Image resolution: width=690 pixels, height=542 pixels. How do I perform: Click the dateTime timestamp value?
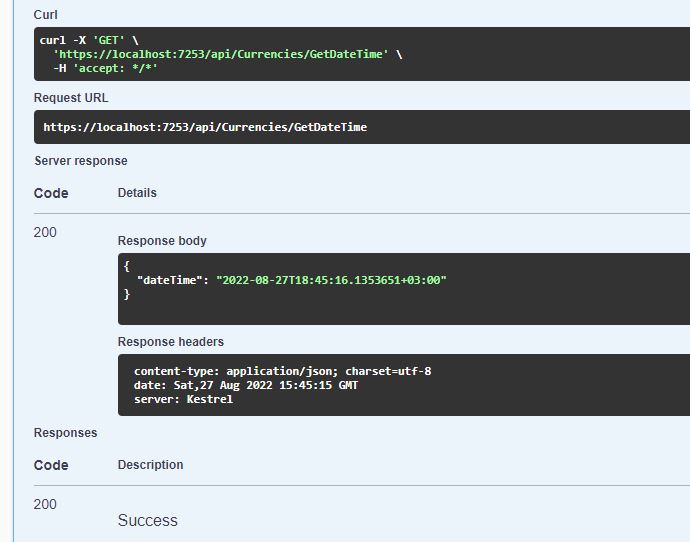pyautogui.click(x=331, y=280)
